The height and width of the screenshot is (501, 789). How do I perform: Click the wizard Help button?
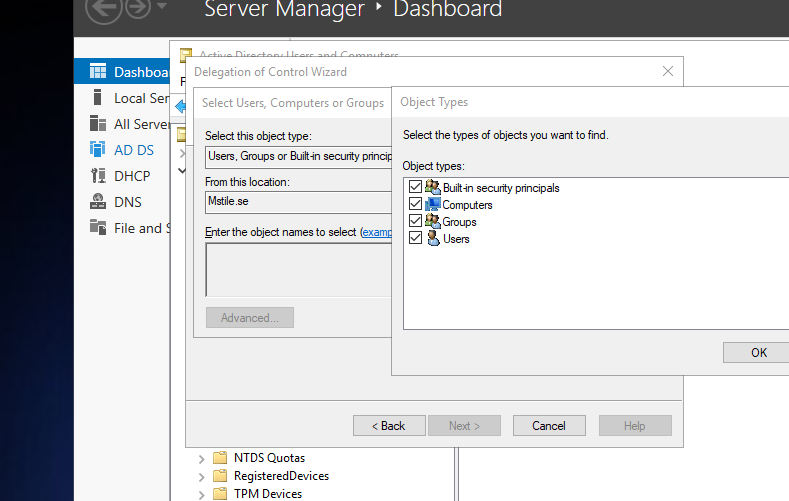635,426
